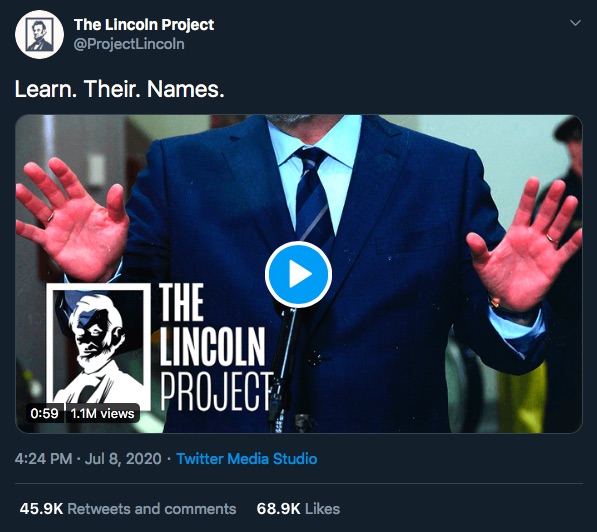This screenshot has height=532, width=597.
Task: Click the Jul 8, 2020 date
Action: [123, 459]
